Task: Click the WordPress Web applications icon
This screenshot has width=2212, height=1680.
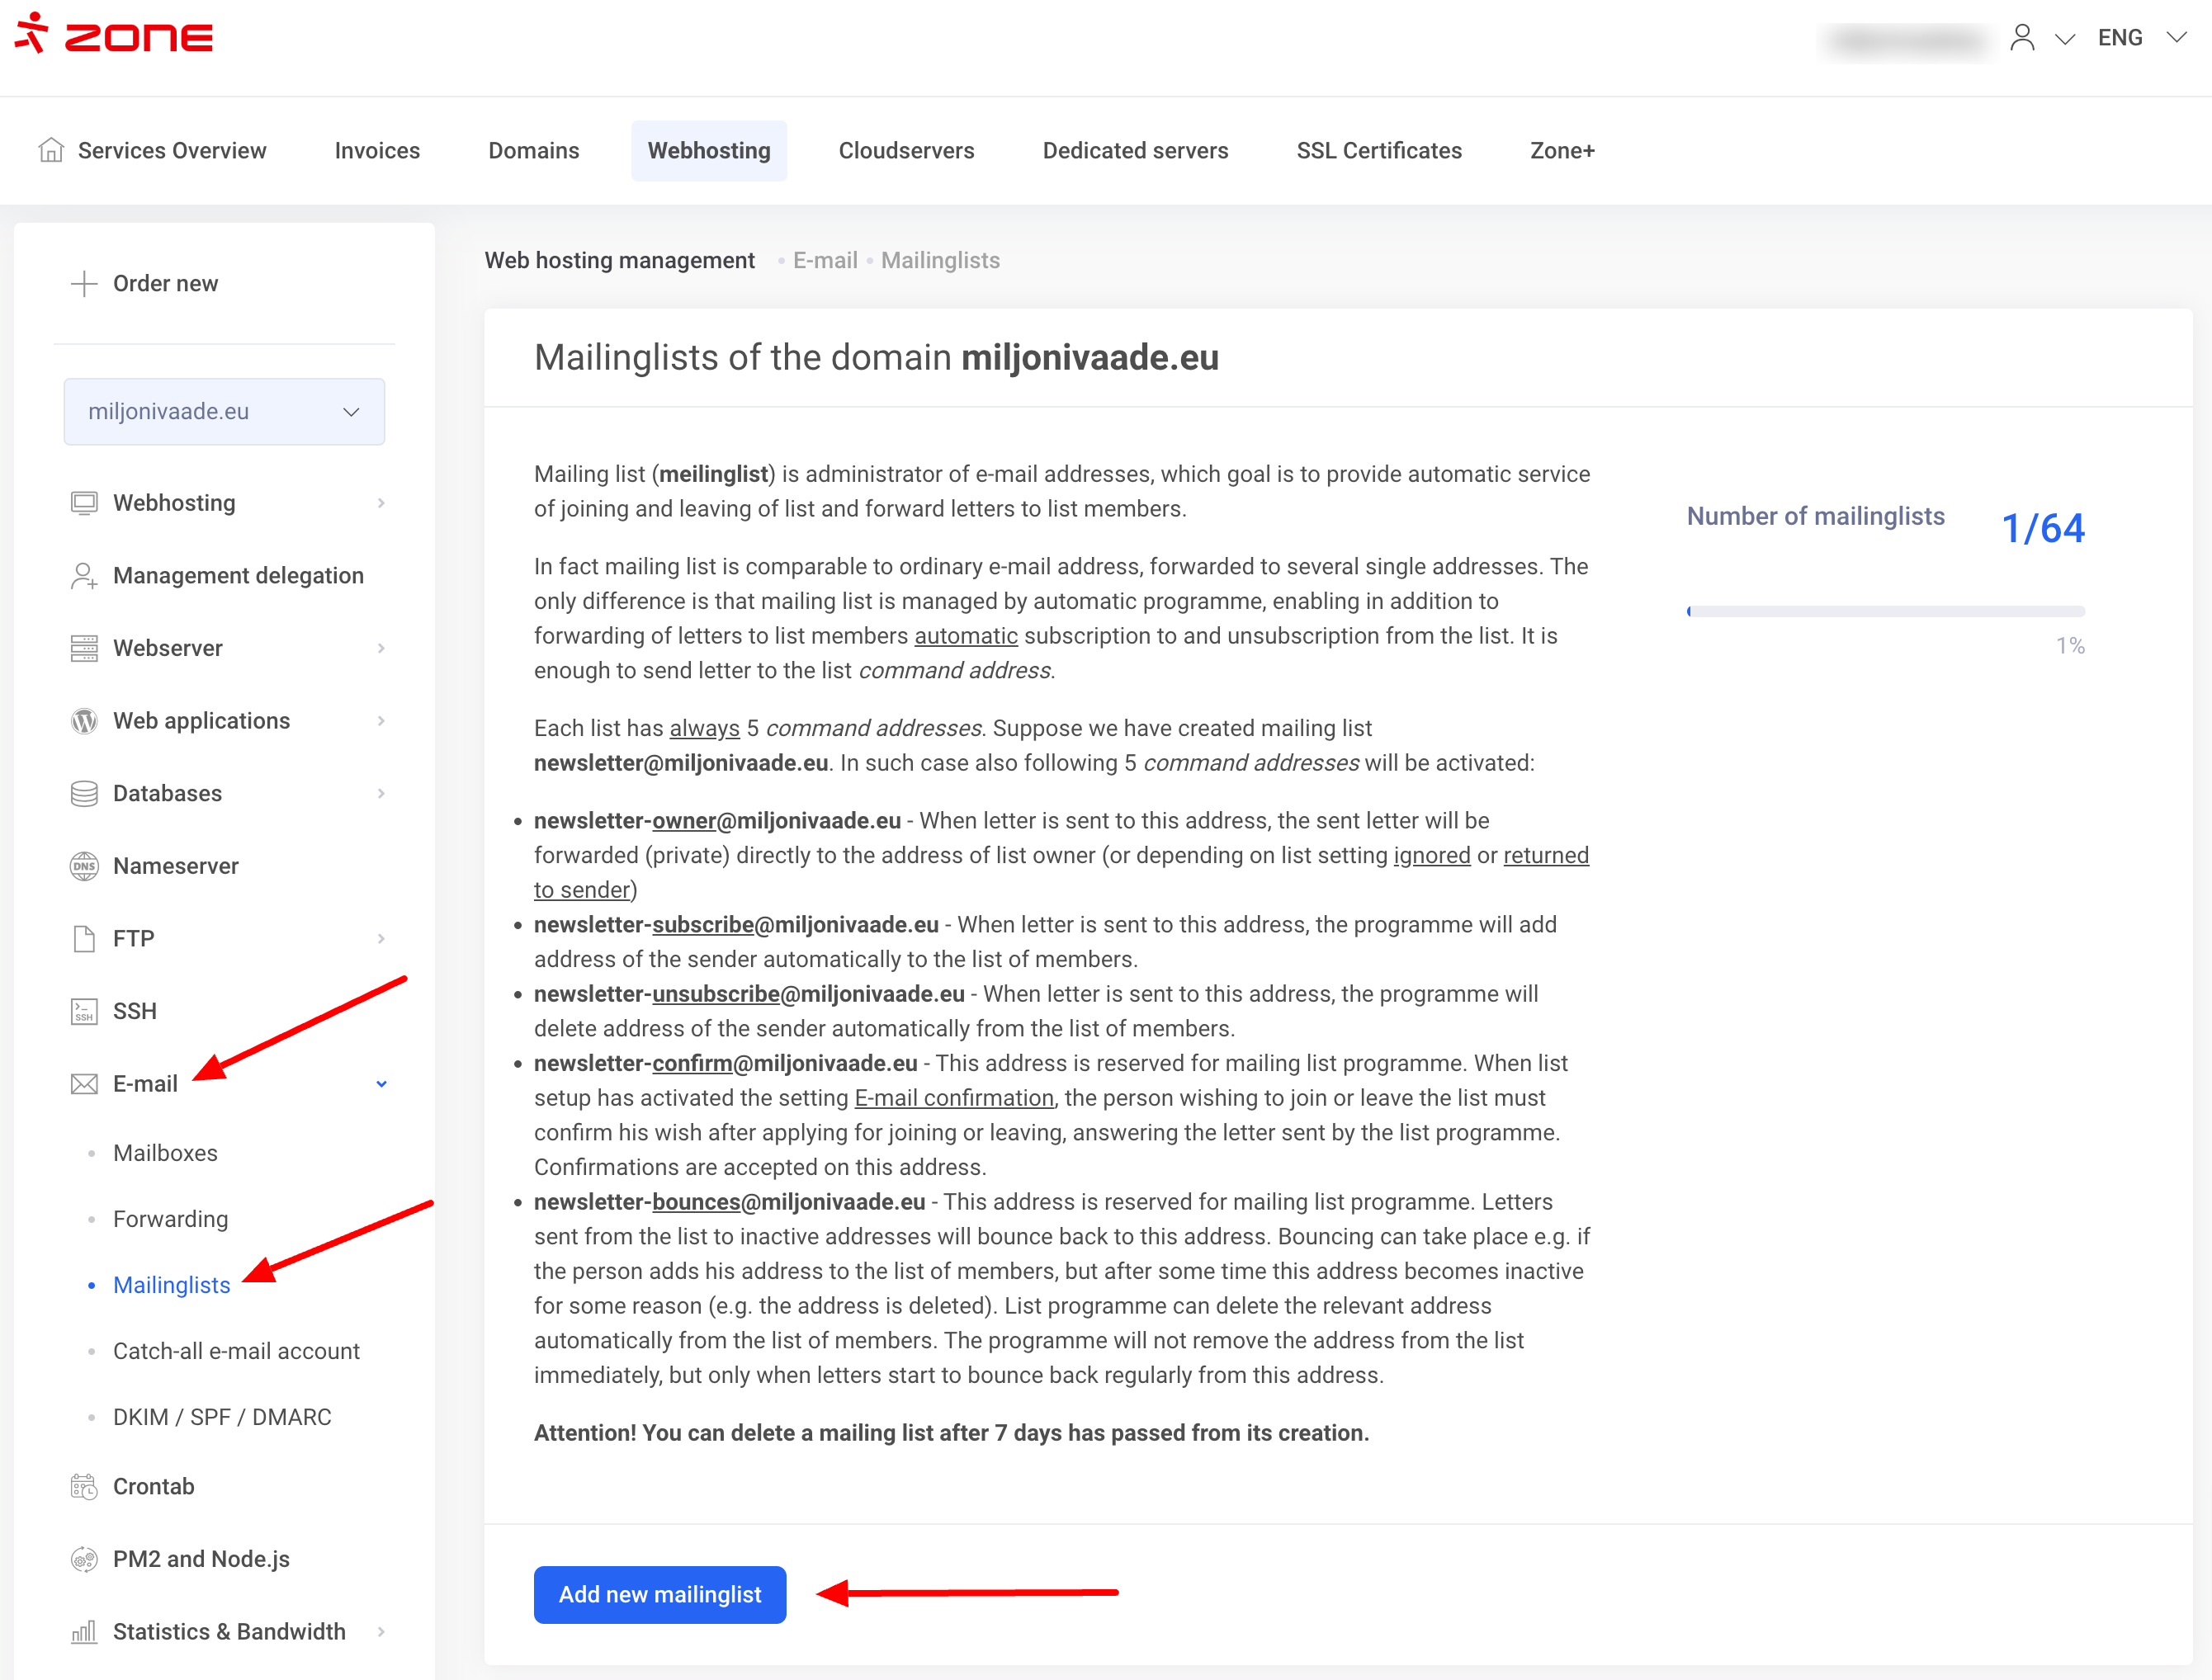Action: click(x=84, y=721)
